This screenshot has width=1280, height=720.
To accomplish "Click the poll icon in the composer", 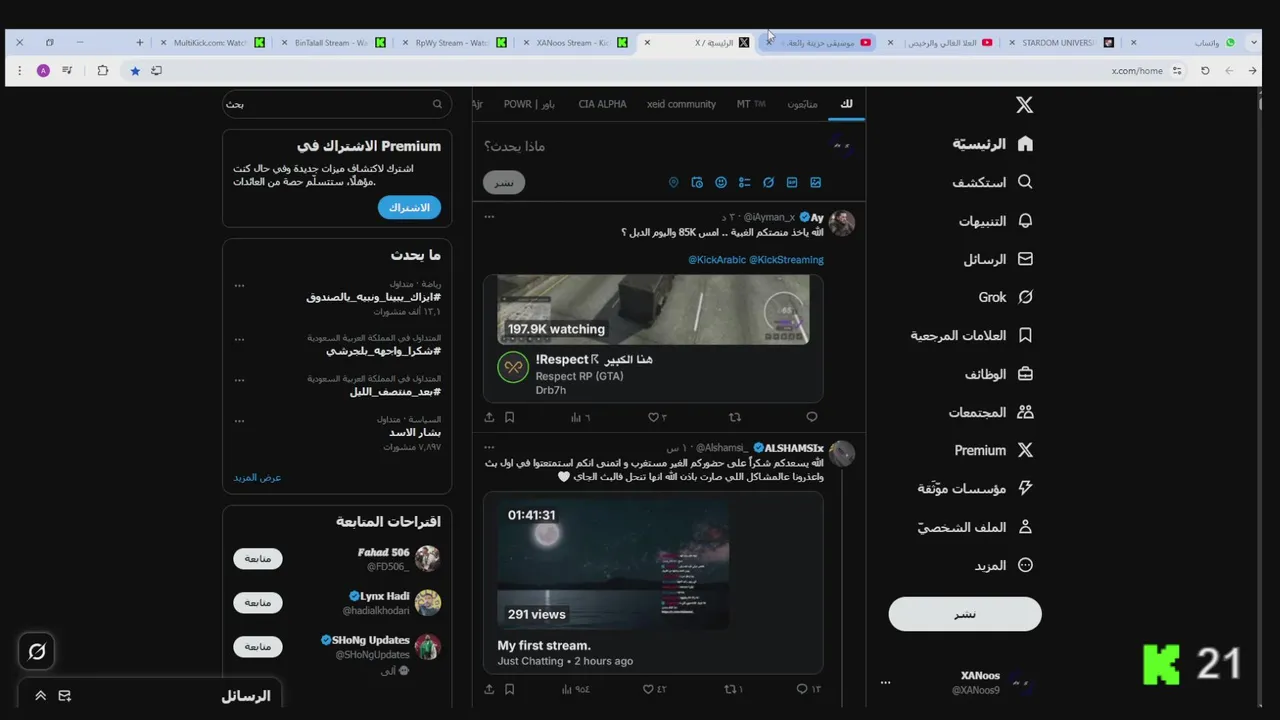I will point(744,183).
